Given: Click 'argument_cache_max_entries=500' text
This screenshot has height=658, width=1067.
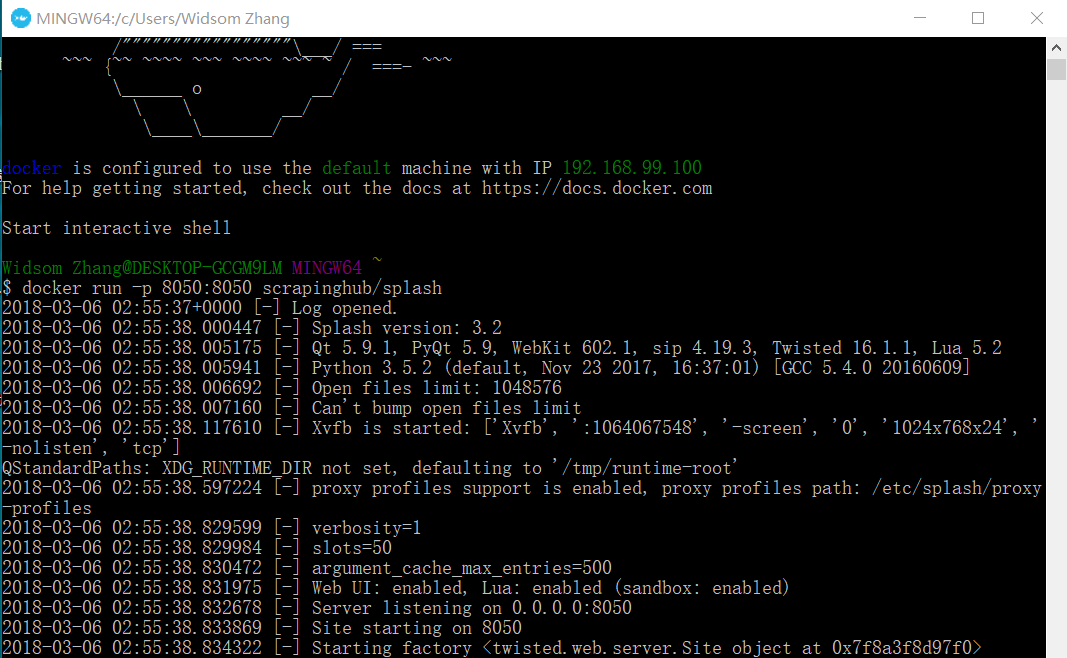Looking at the screenshot, I should click(461, 567).
